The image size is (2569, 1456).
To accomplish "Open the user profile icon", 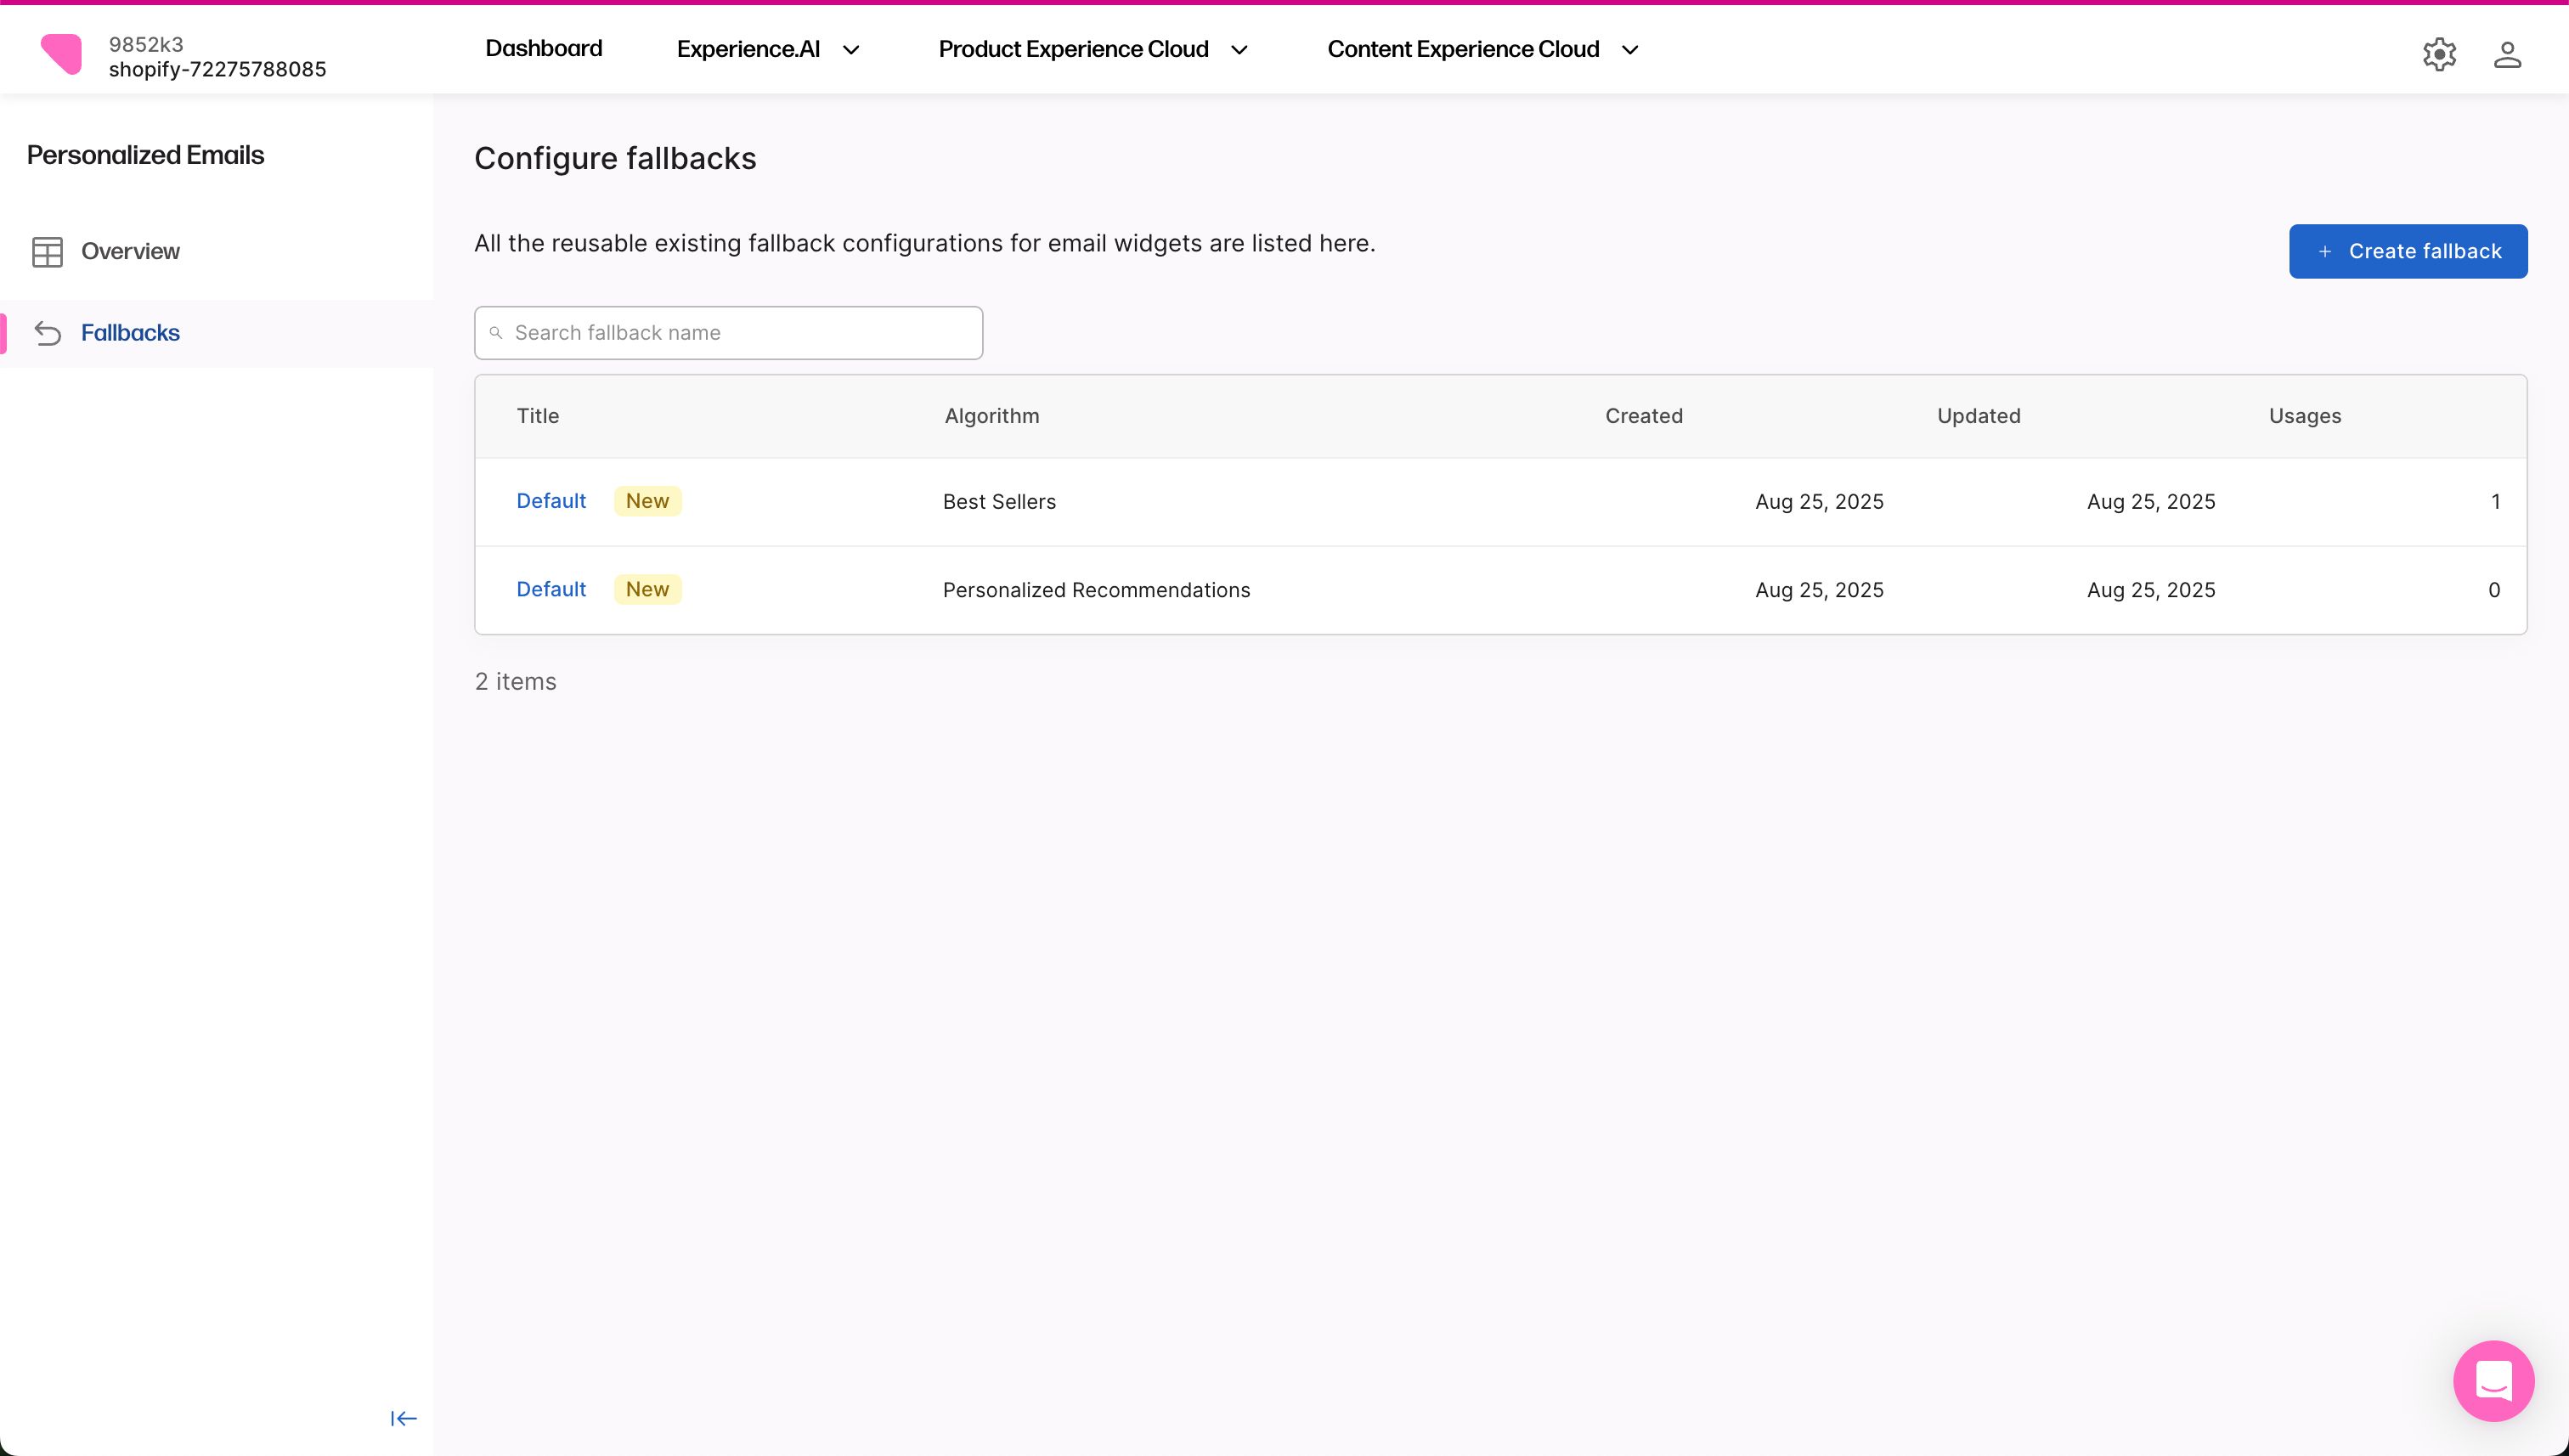I will click(x=2506, y=54).
